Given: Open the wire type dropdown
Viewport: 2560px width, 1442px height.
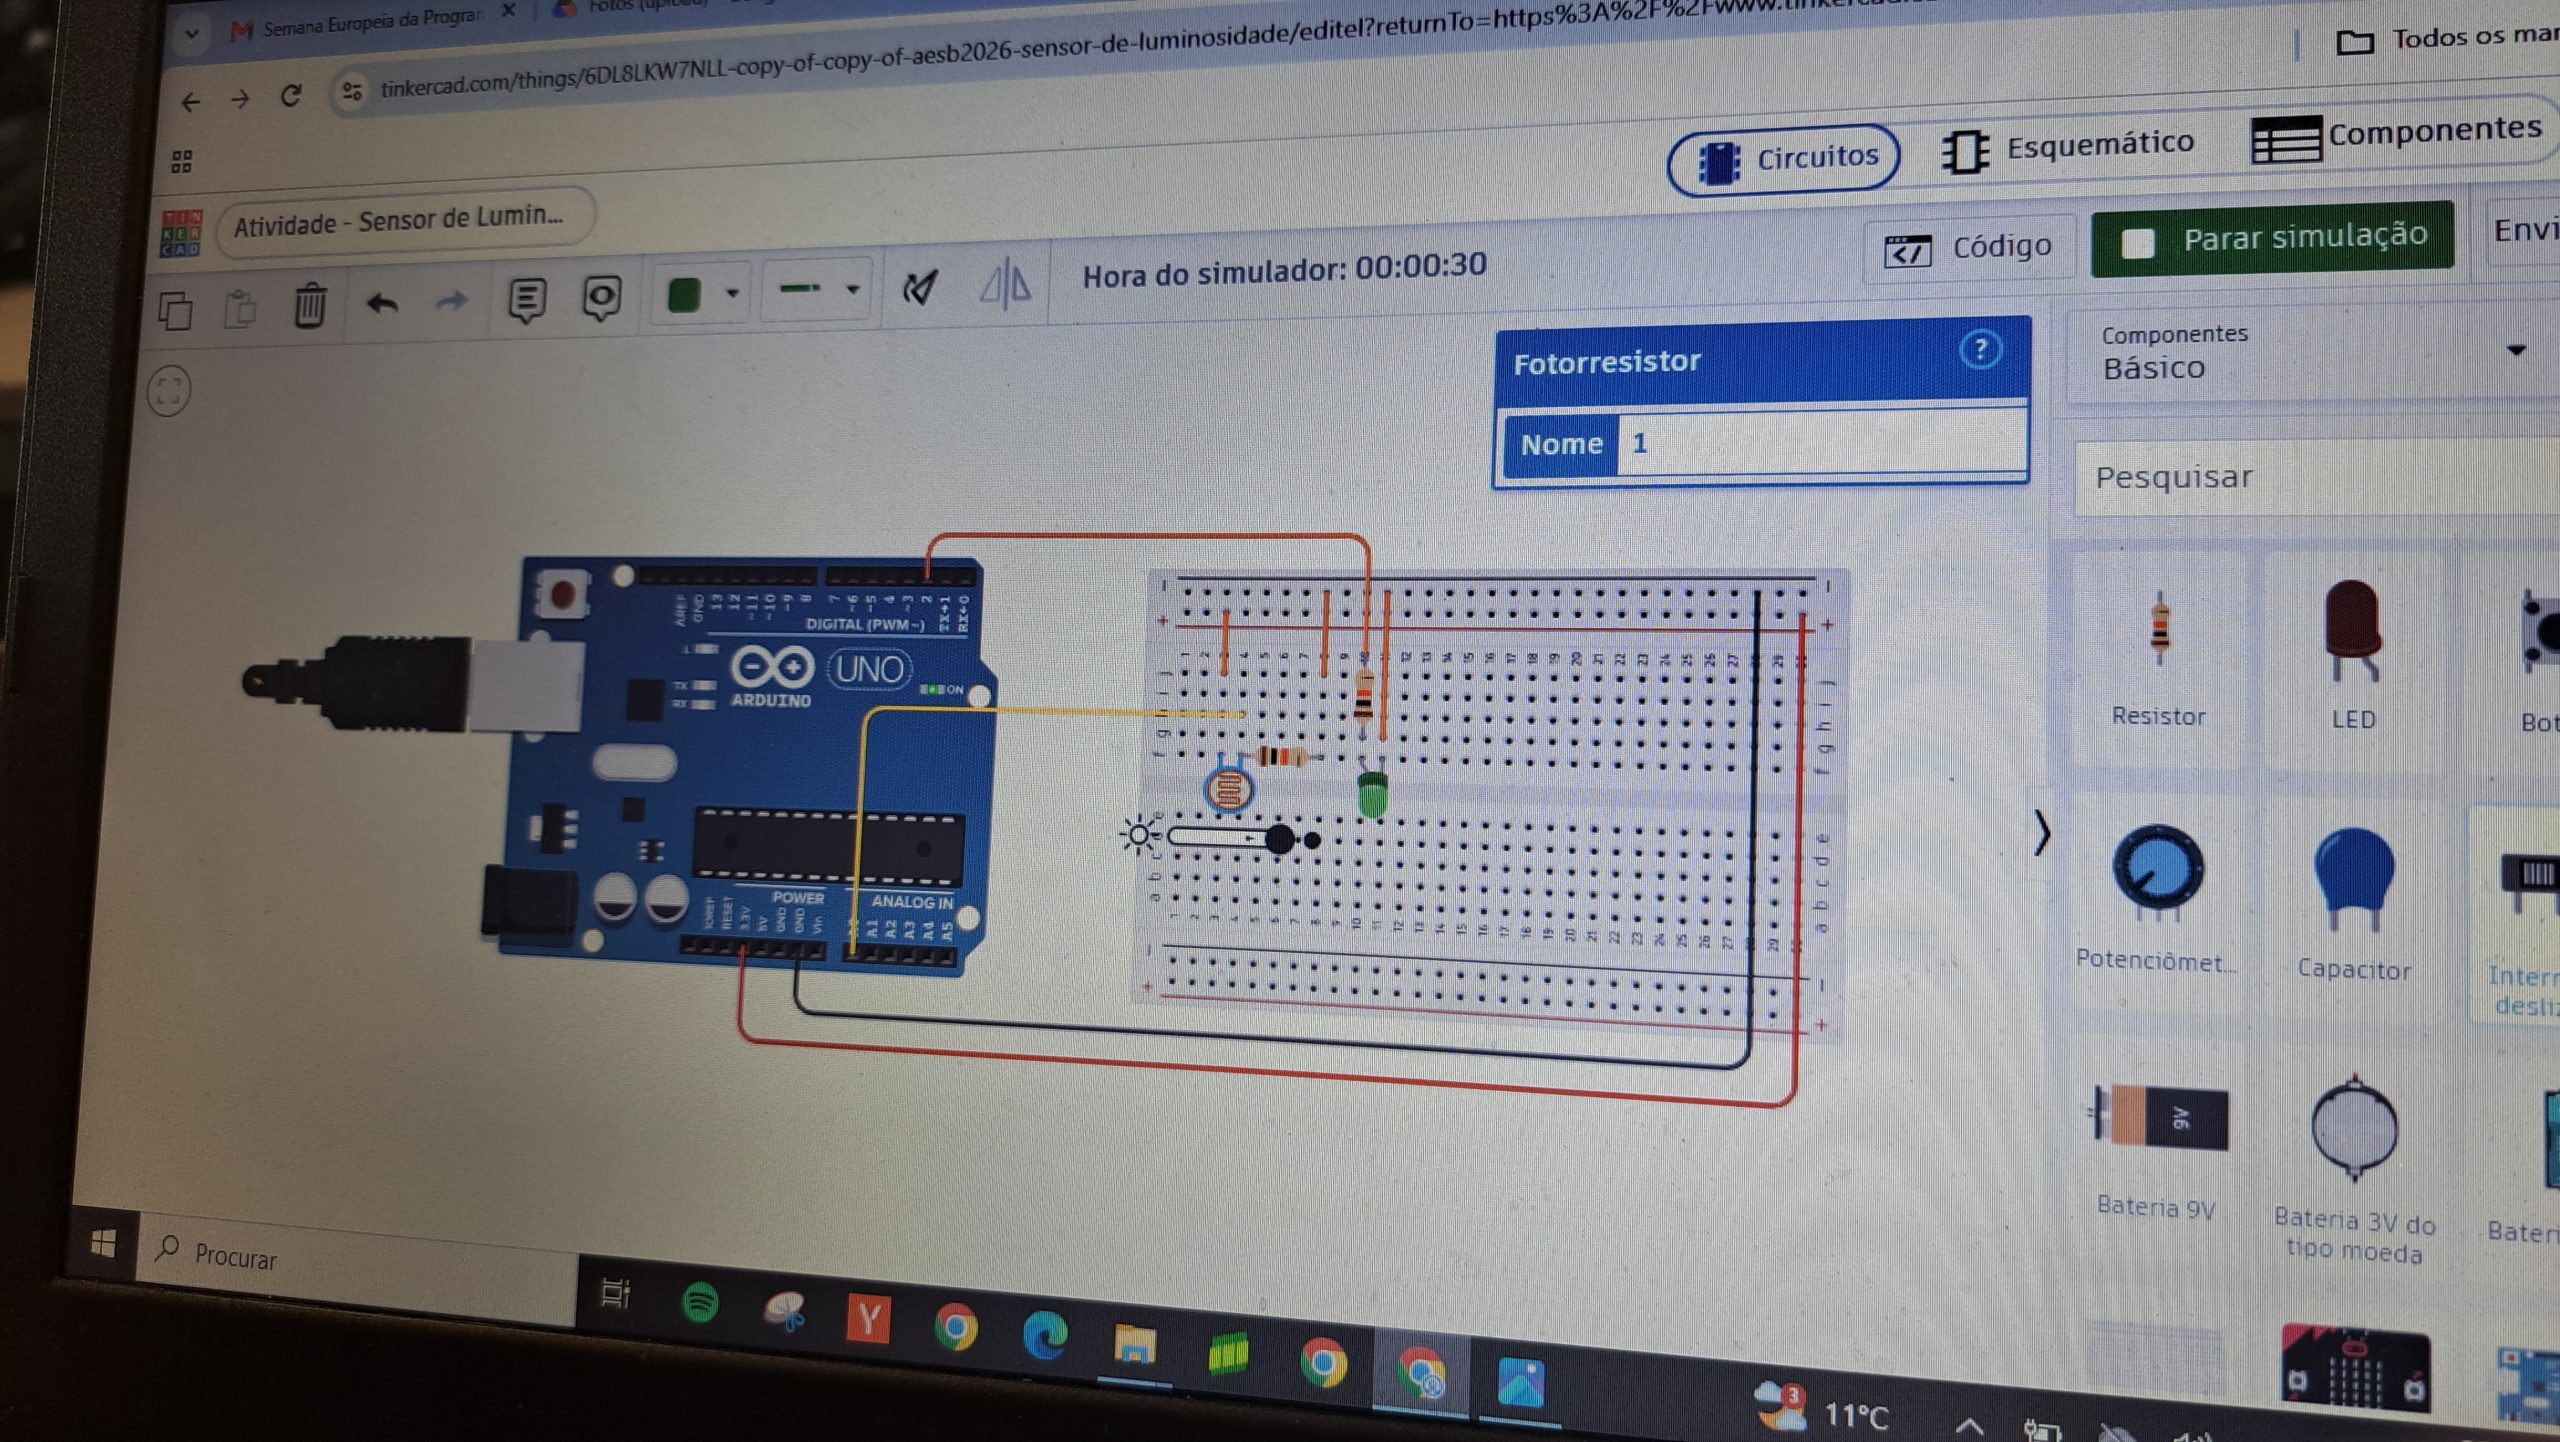Looking at the screenshot, I should click(x=853, y=289).
